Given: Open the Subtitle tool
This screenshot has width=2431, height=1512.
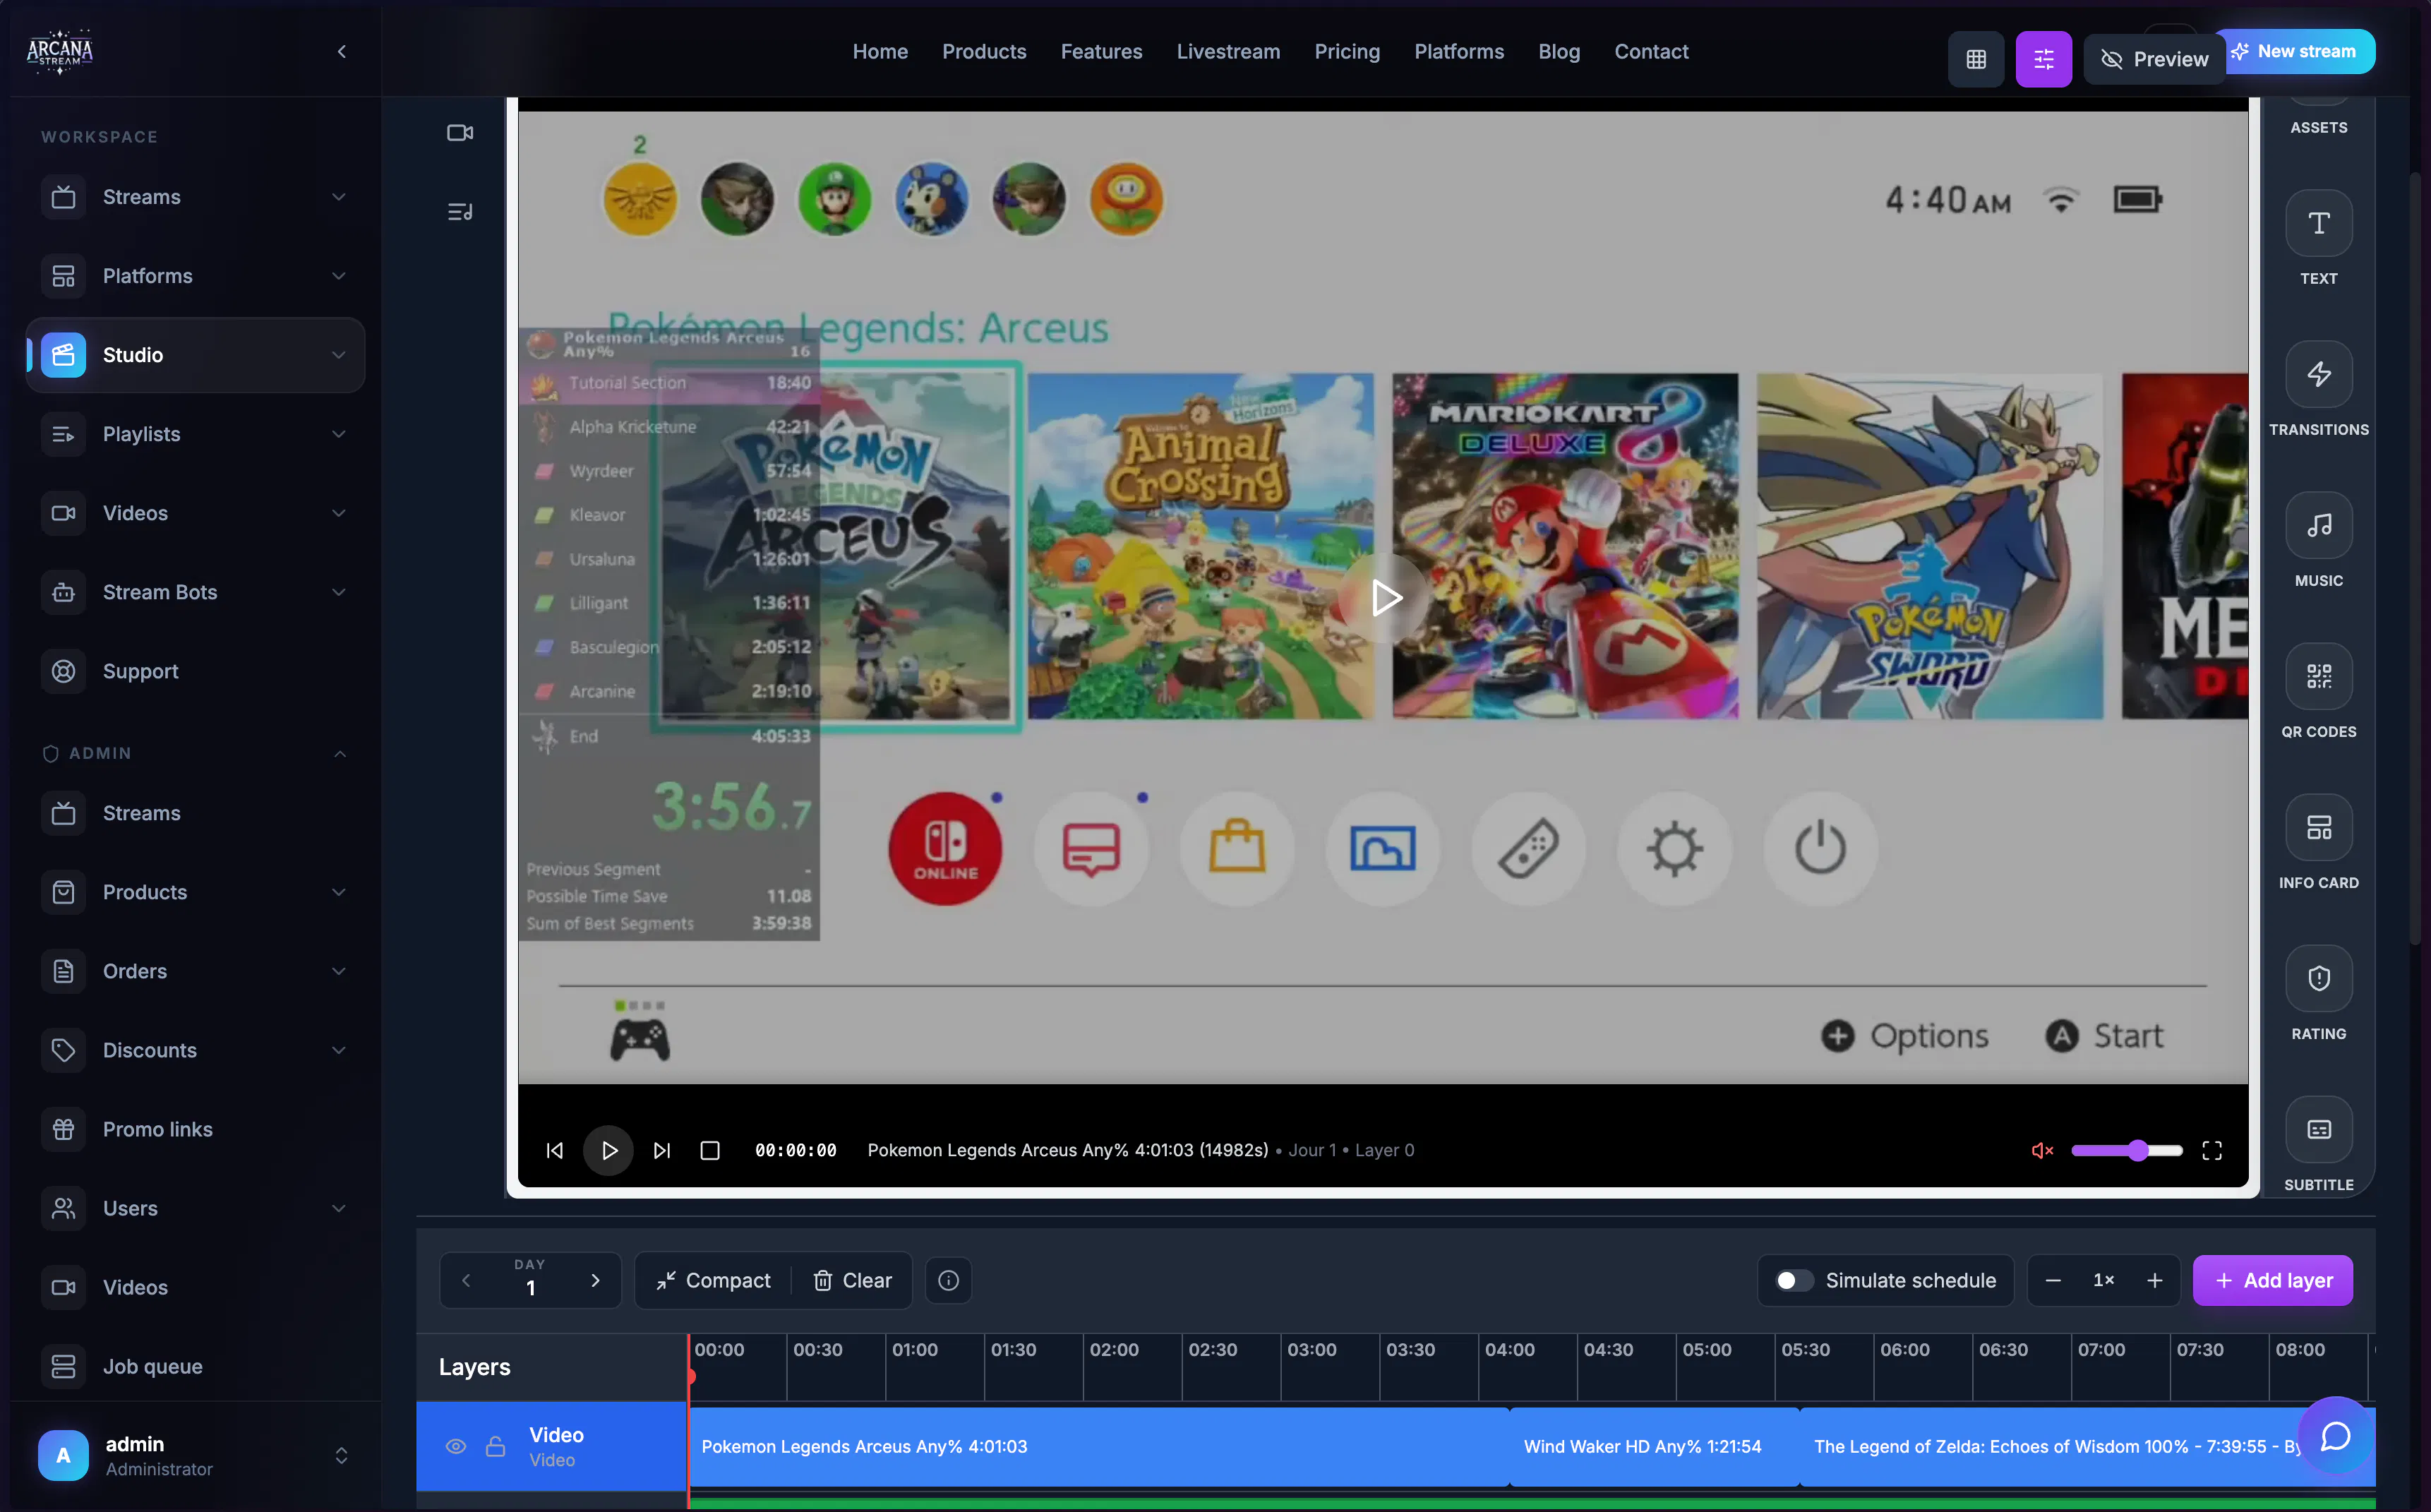Looking at the screenshot, I should tap(2318, 1129).
